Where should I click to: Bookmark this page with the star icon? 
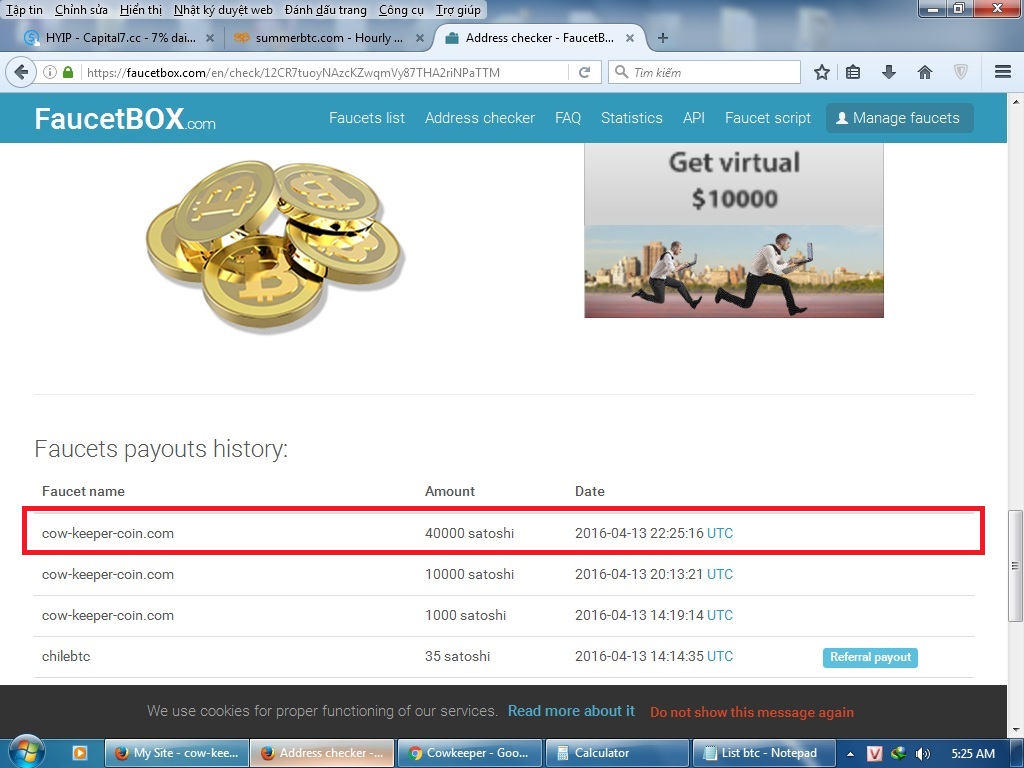822,72
